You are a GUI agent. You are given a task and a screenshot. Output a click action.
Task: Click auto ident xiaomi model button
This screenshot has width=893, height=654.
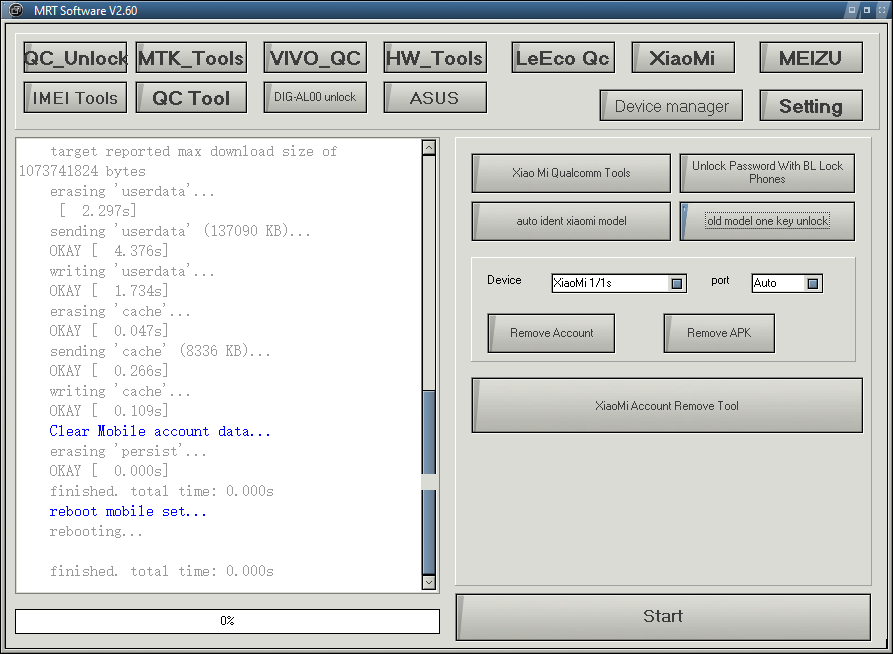[x=571, y=221]
